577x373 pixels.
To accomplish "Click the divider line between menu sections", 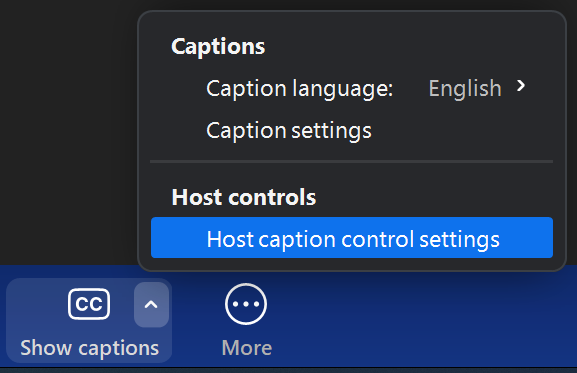I will point(351,161).
